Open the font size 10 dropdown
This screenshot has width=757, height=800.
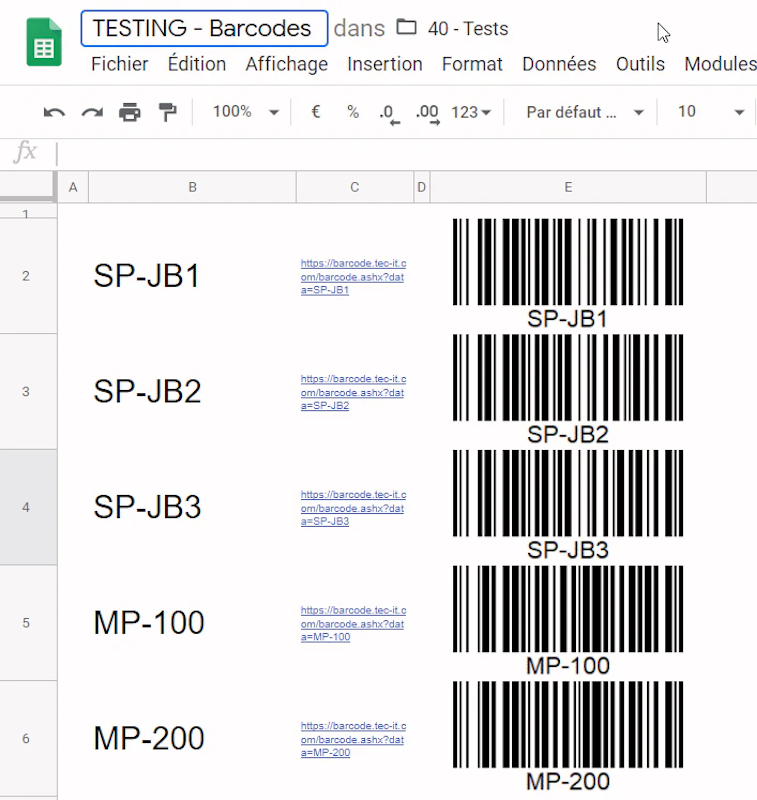710,112
